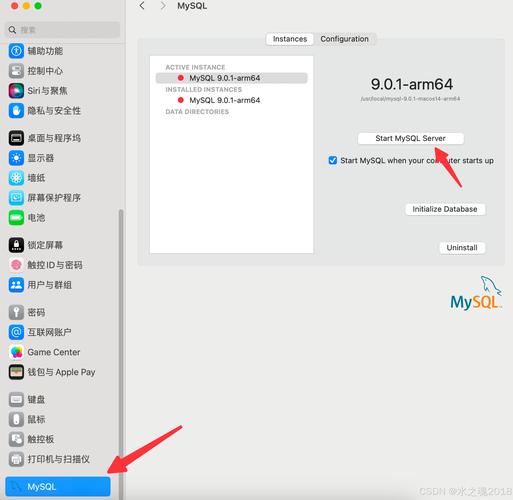The width and height of the screenshot is (513, 500).
Task: Open Trackpad (触控板) settings icon
Action: pos(16,439)
